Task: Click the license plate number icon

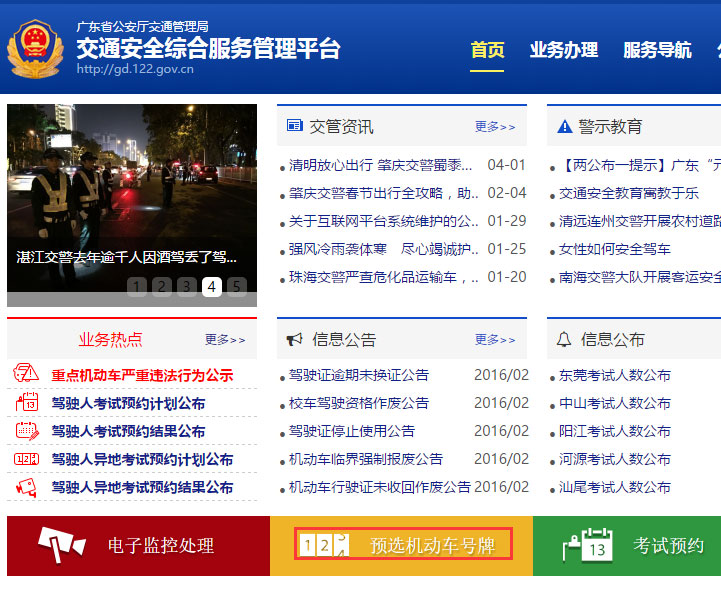Action: pos(324,545)
